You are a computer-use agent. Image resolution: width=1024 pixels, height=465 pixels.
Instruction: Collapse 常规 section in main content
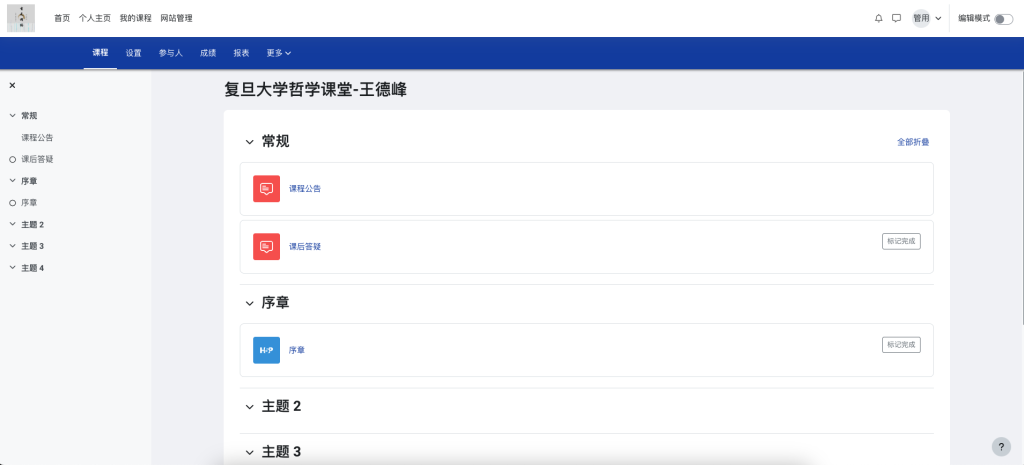[x=249, y=142]
